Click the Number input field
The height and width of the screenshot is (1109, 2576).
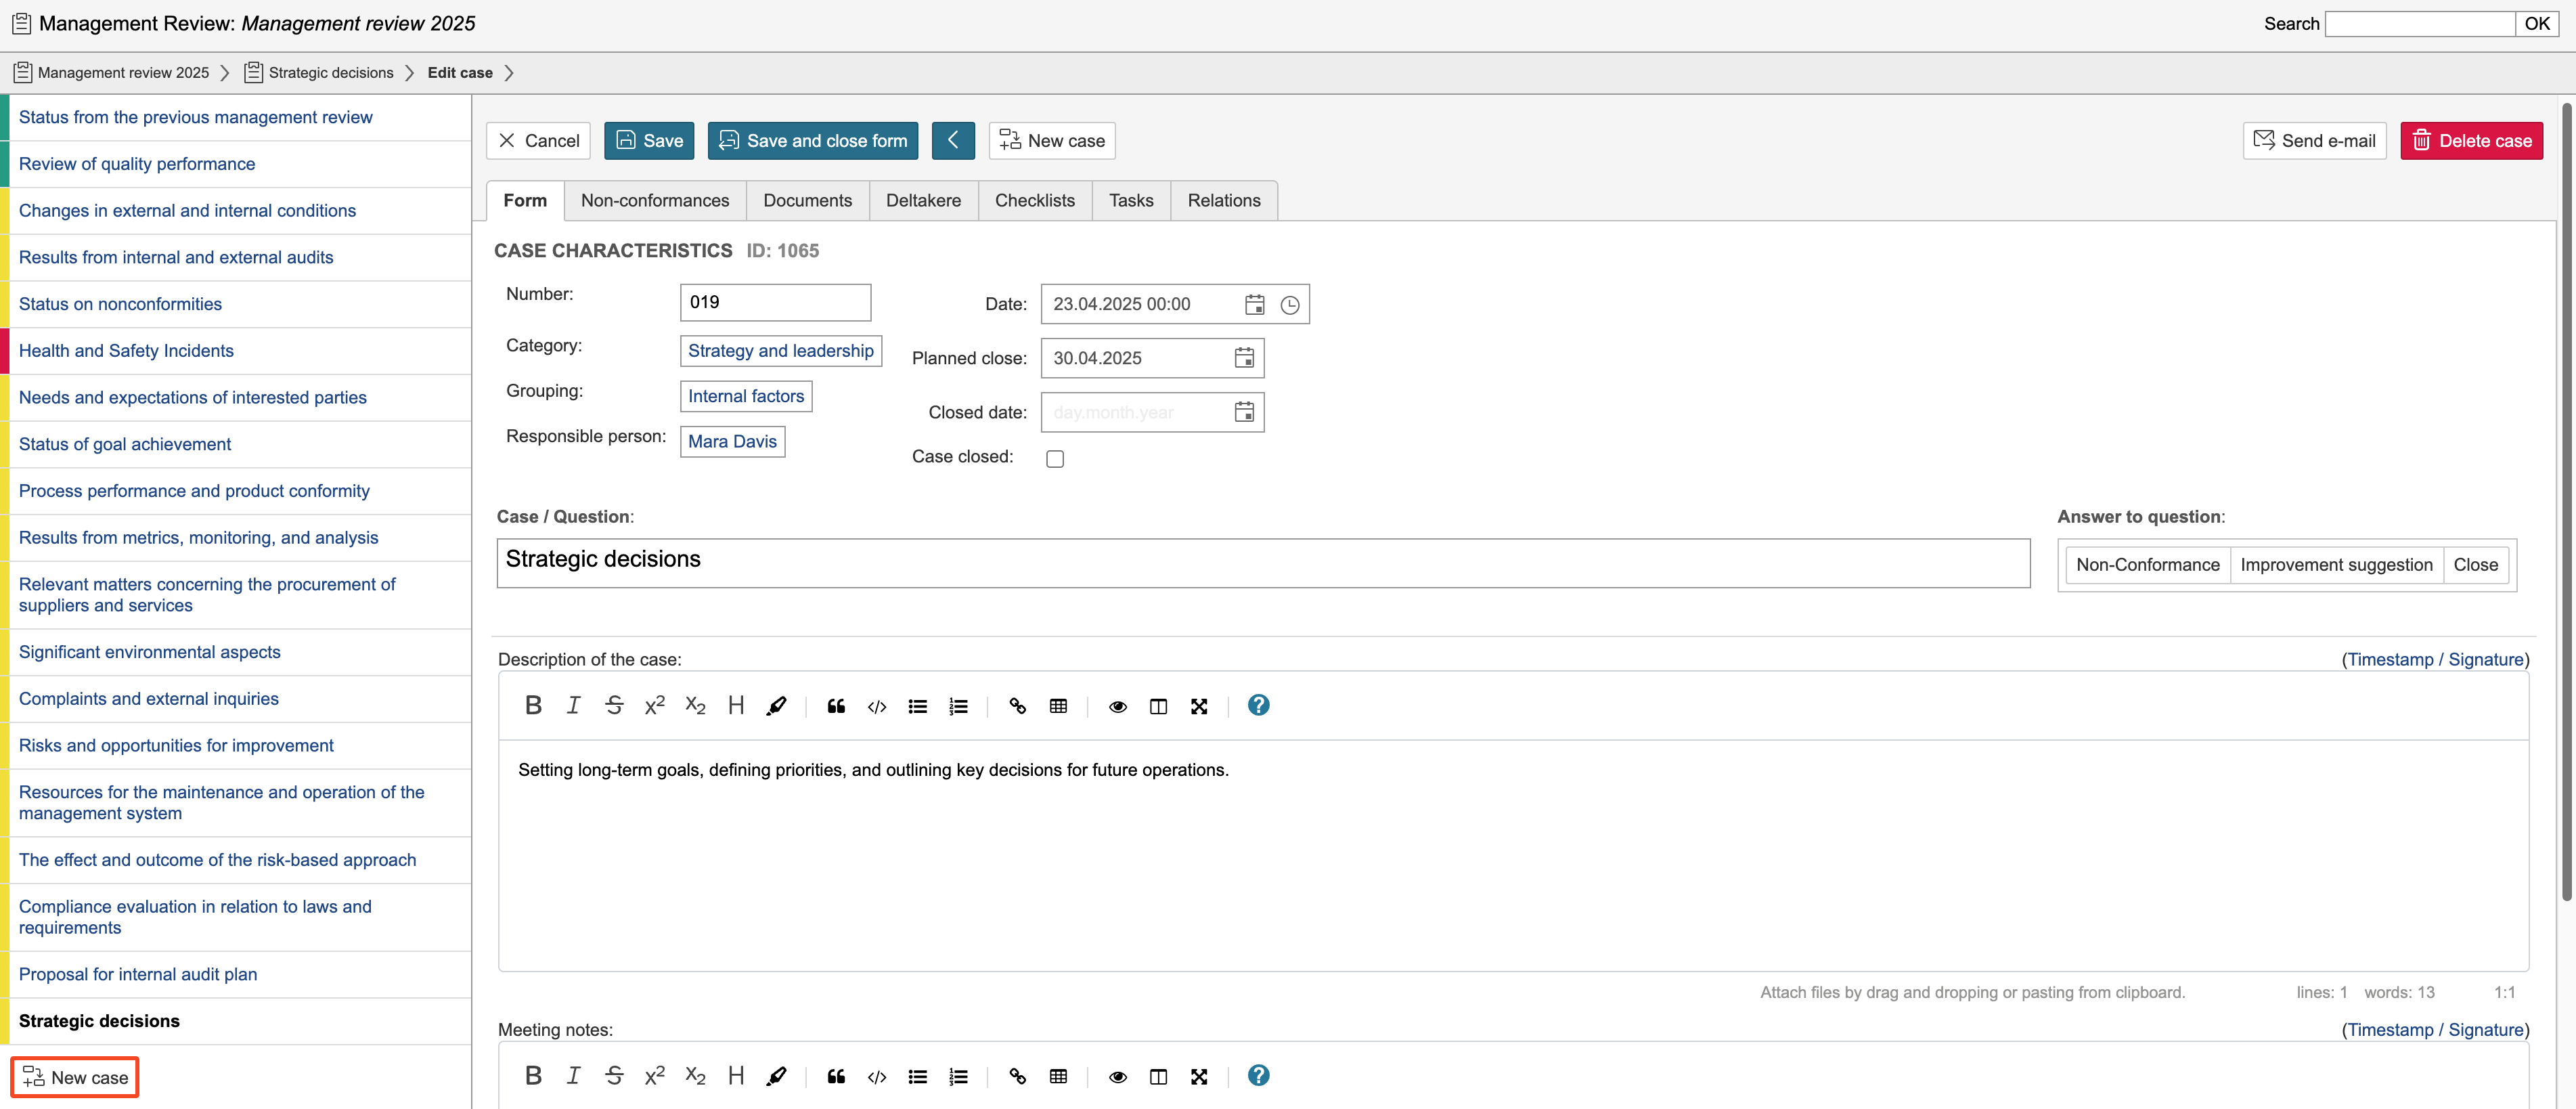coord(775,303)
